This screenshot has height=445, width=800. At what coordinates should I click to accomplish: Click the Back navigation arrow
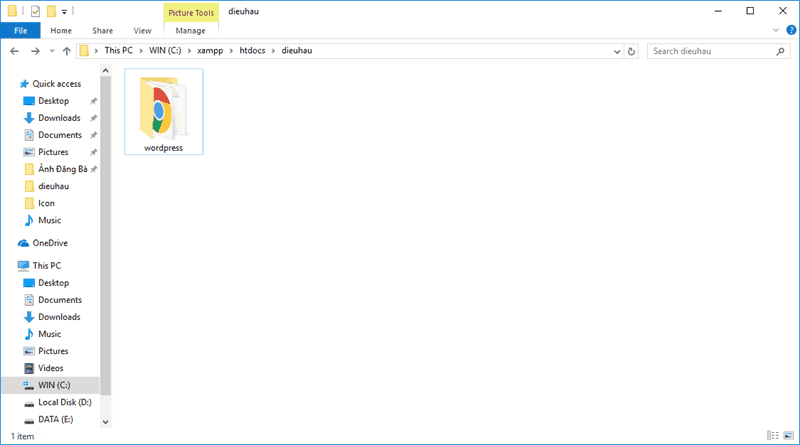(14, 51)
